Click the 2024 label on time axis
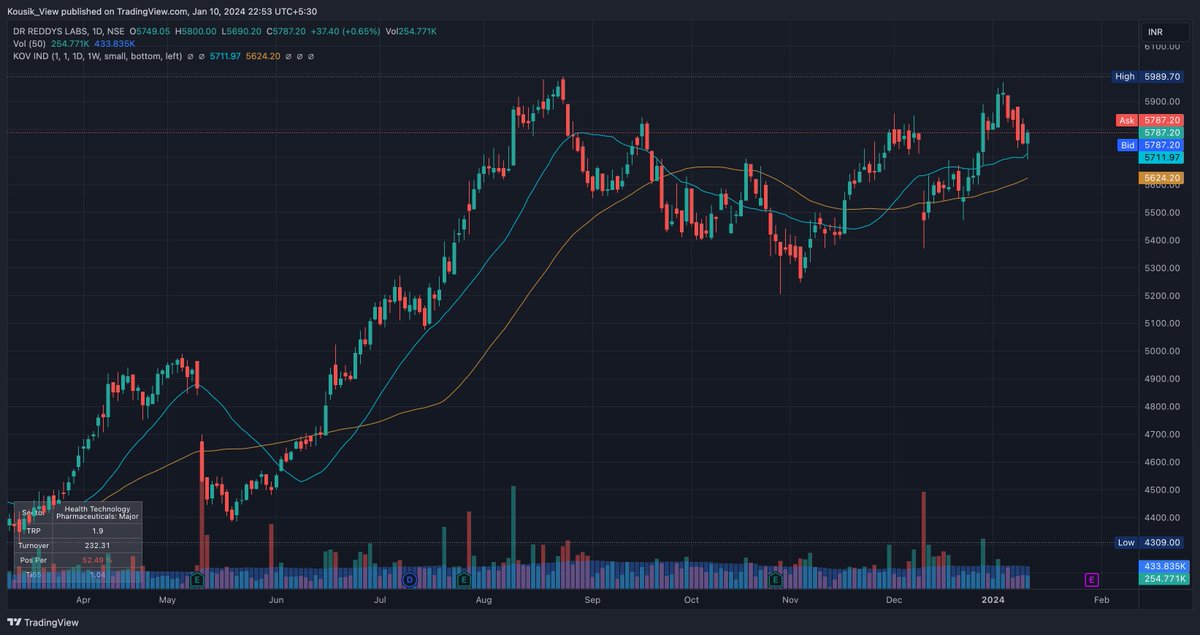1200x635 pixels. pyautogui.click(x=992, y=600)
